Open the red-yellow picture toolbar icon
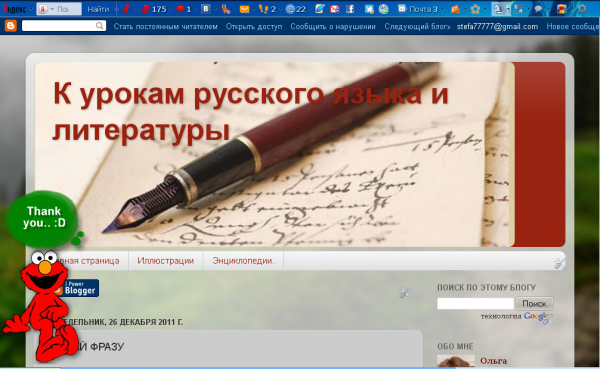Screen dimensions: 600x369 561,9
